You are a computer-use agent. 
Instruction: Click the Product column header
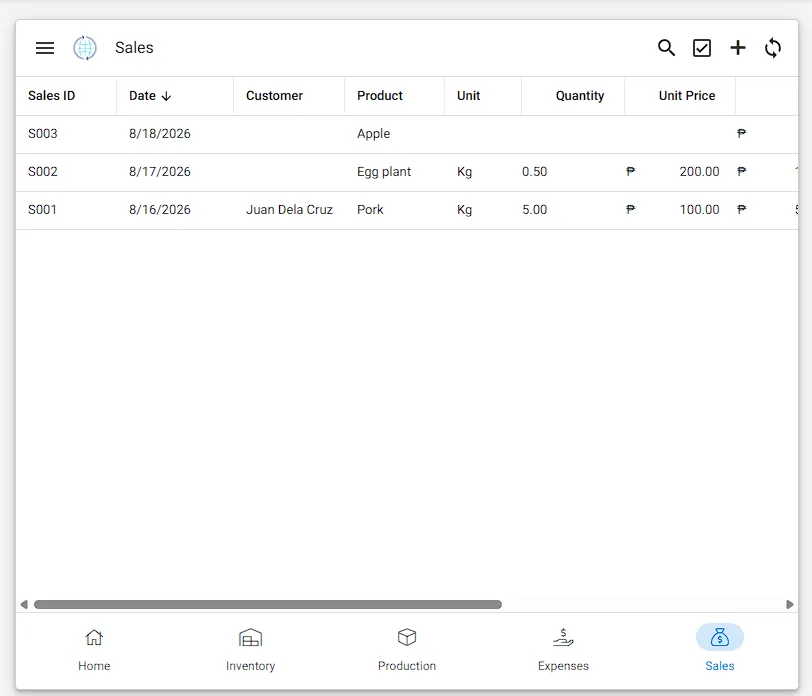(x=380, y=96)
